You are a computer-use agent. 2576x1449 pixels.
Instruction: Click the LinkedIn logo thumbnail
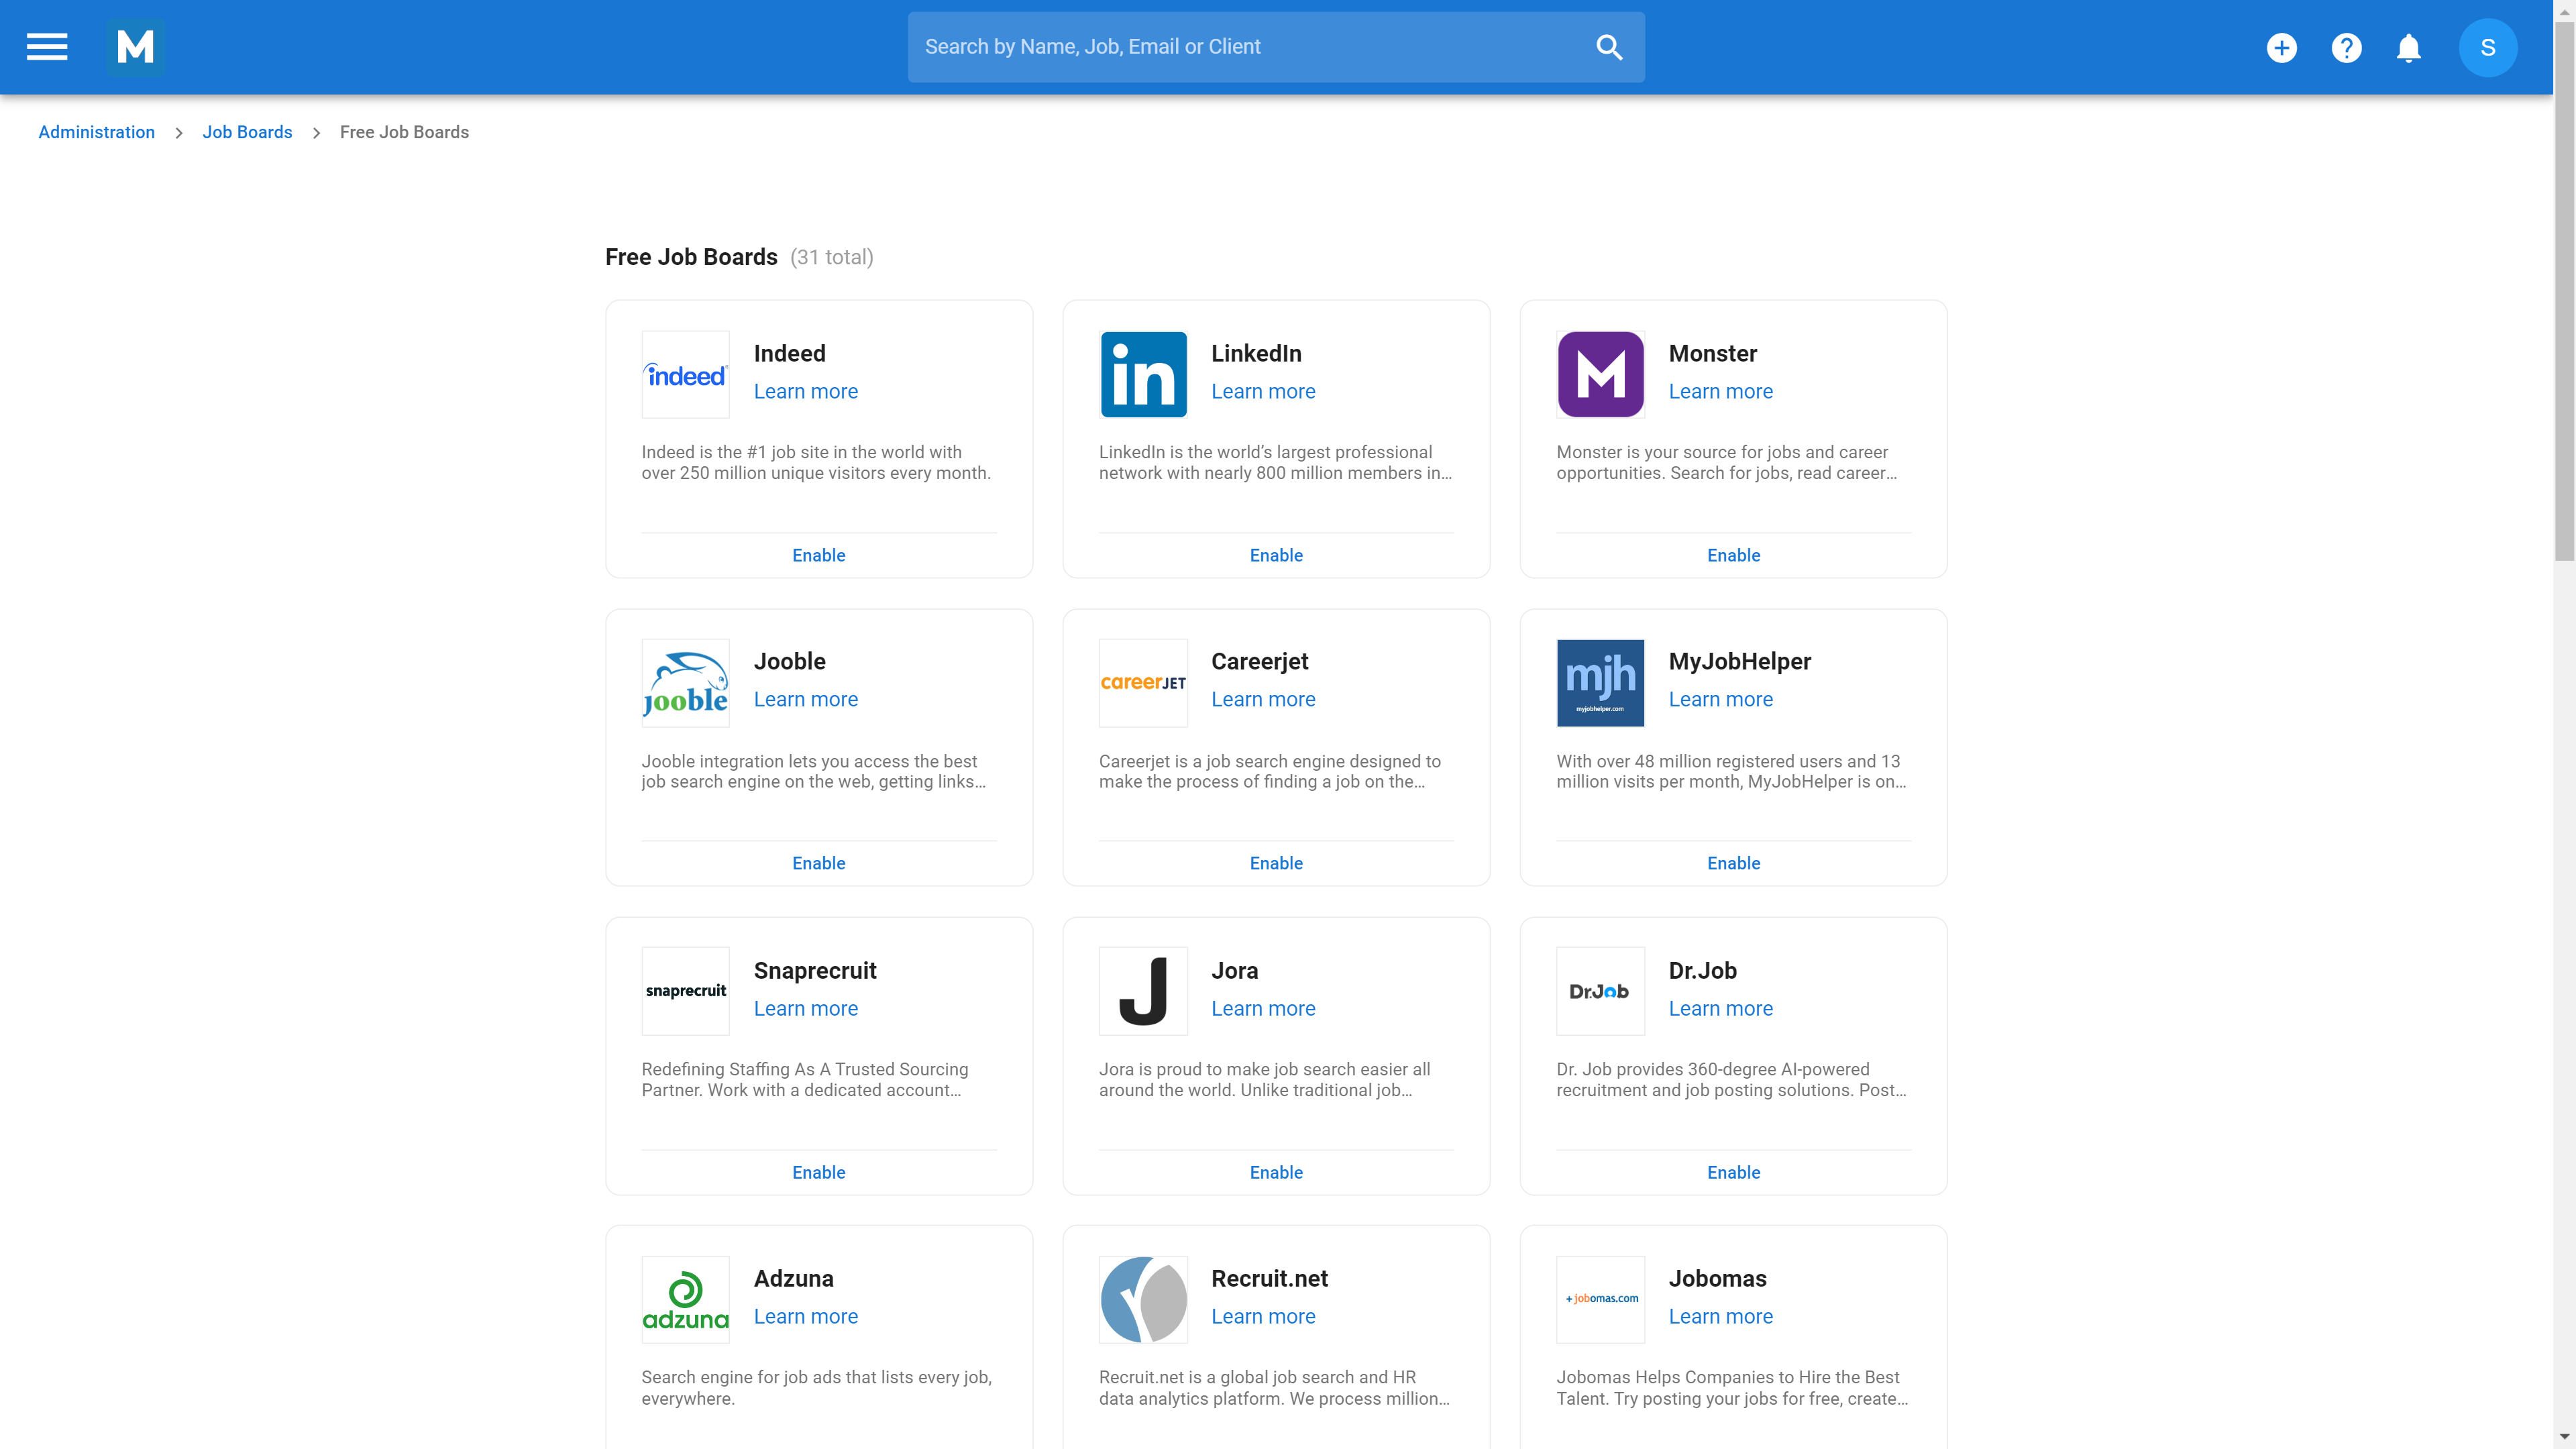[1143, 374]
